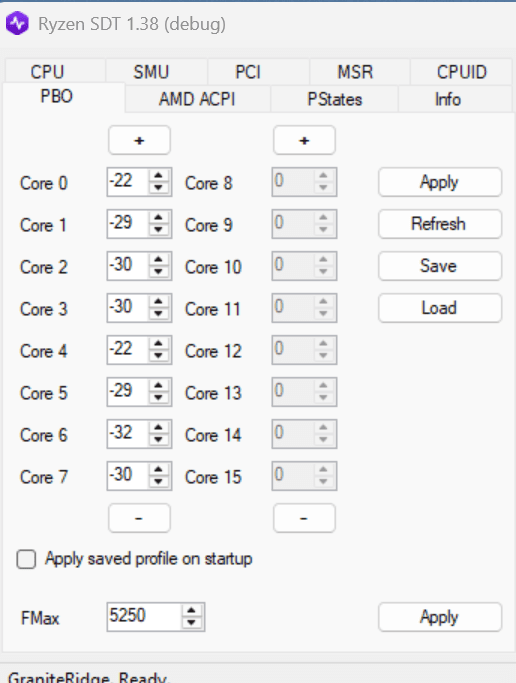Decrease Core 6 offset with down arrow
Viewport: 516px width, 683px height.
pyautogui.click(x=159, y=440)
